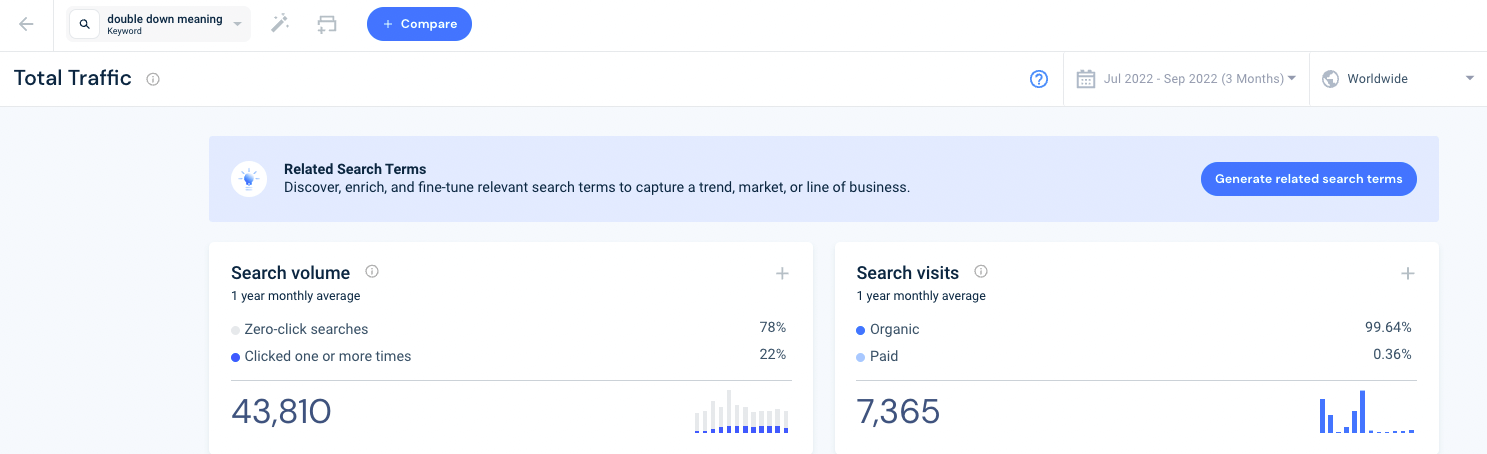Click the info icon beside Search visits
The height and width of the screenshot is (454, 1487).
(981, 272)
